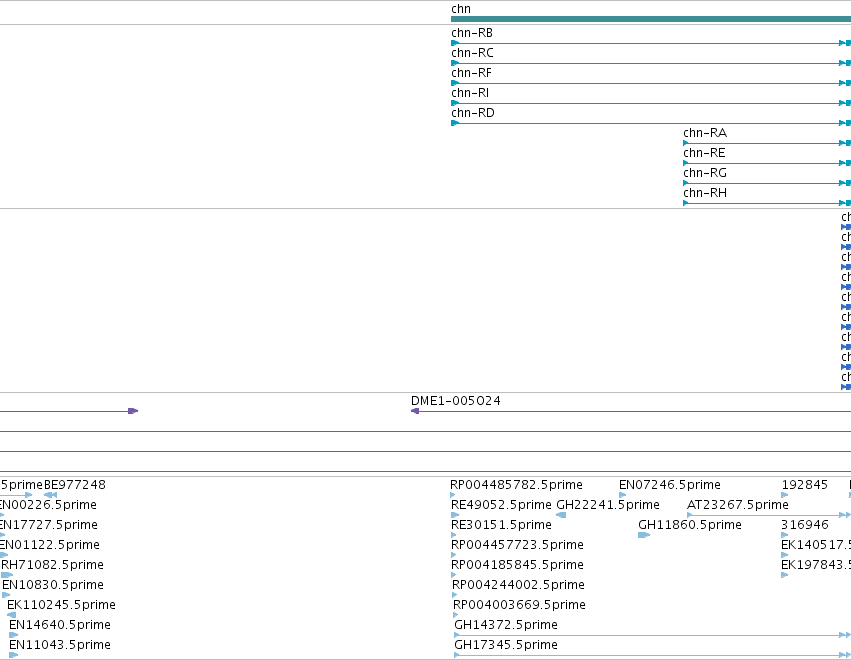Image resolution: width=851 pixels, height=660 pixels.
Task: Click the chn-RB transcript start arrow
Action: (455, 43)
